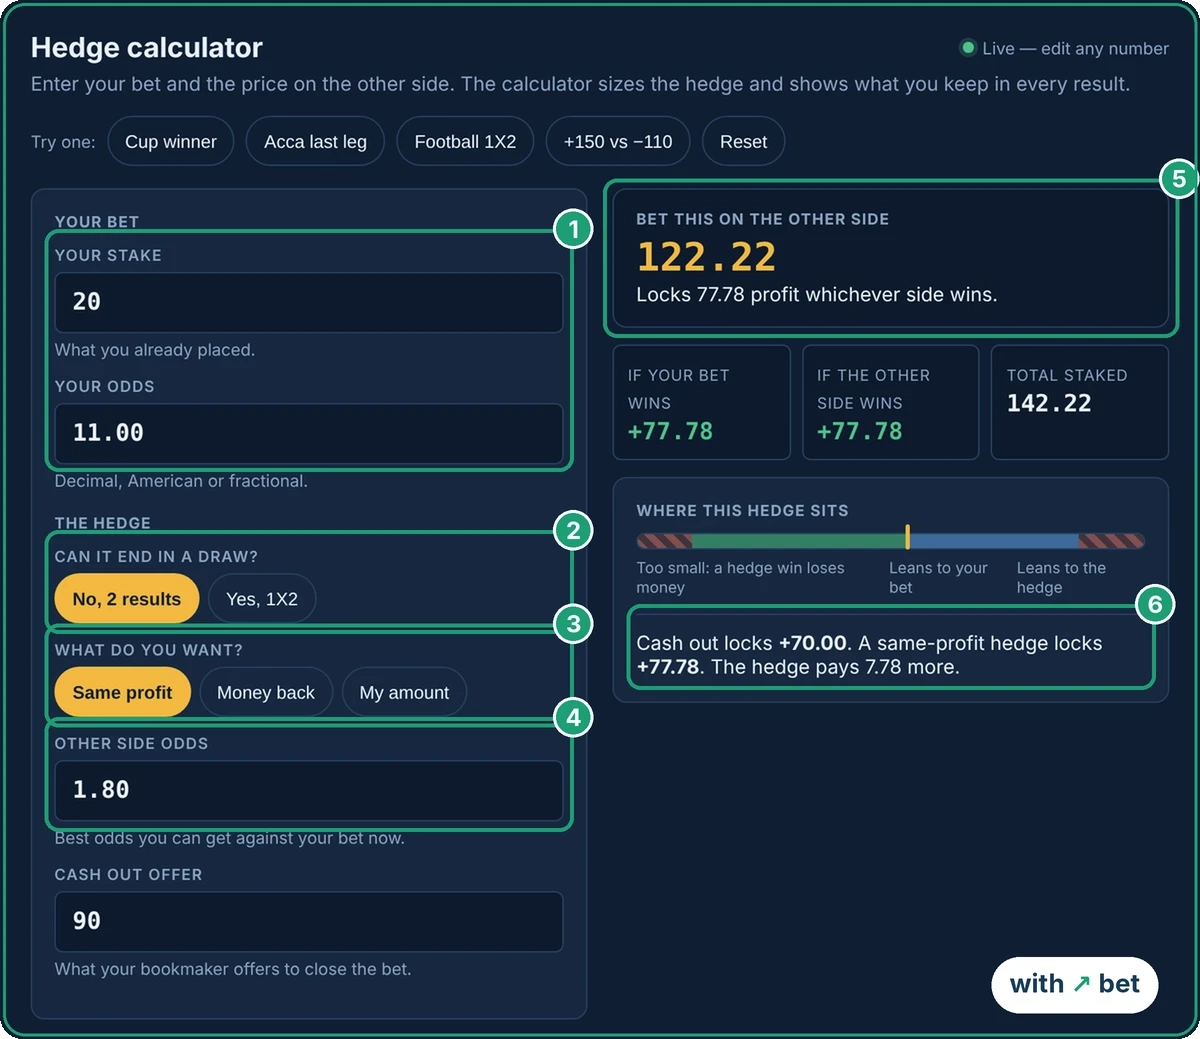
Task: Click the 'Hedge calculator' heading
Action: [x=147, y=47]
